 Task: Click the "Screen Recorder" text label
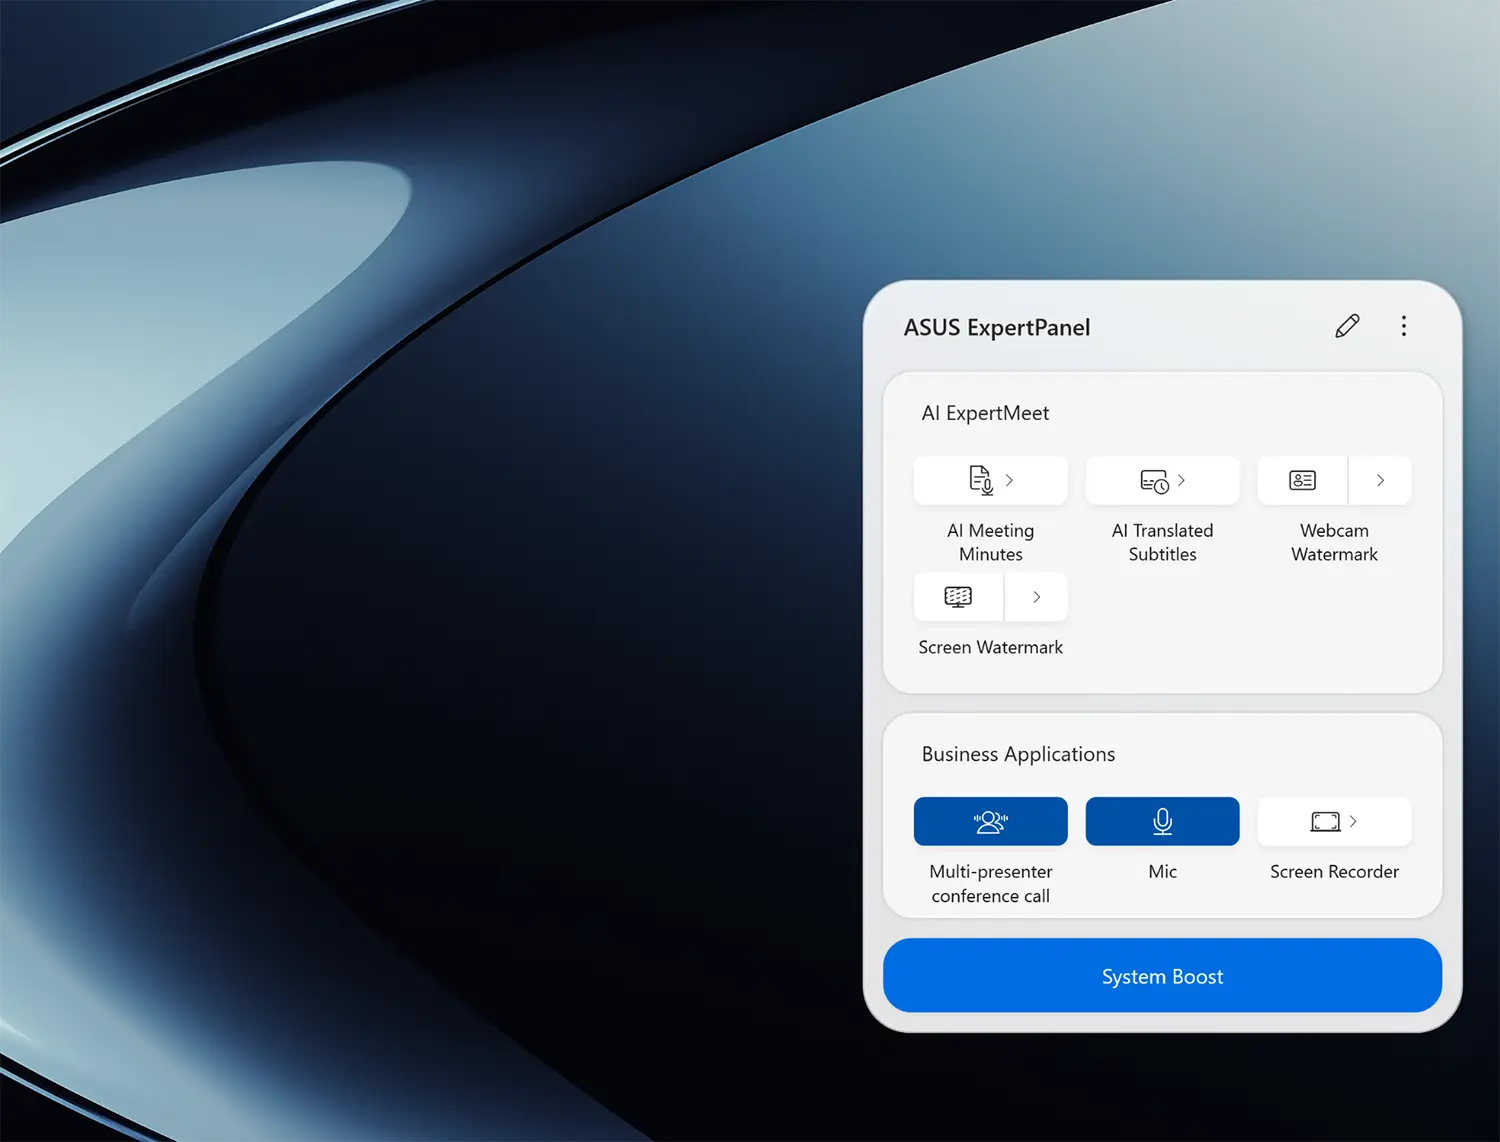[1334, 872]
